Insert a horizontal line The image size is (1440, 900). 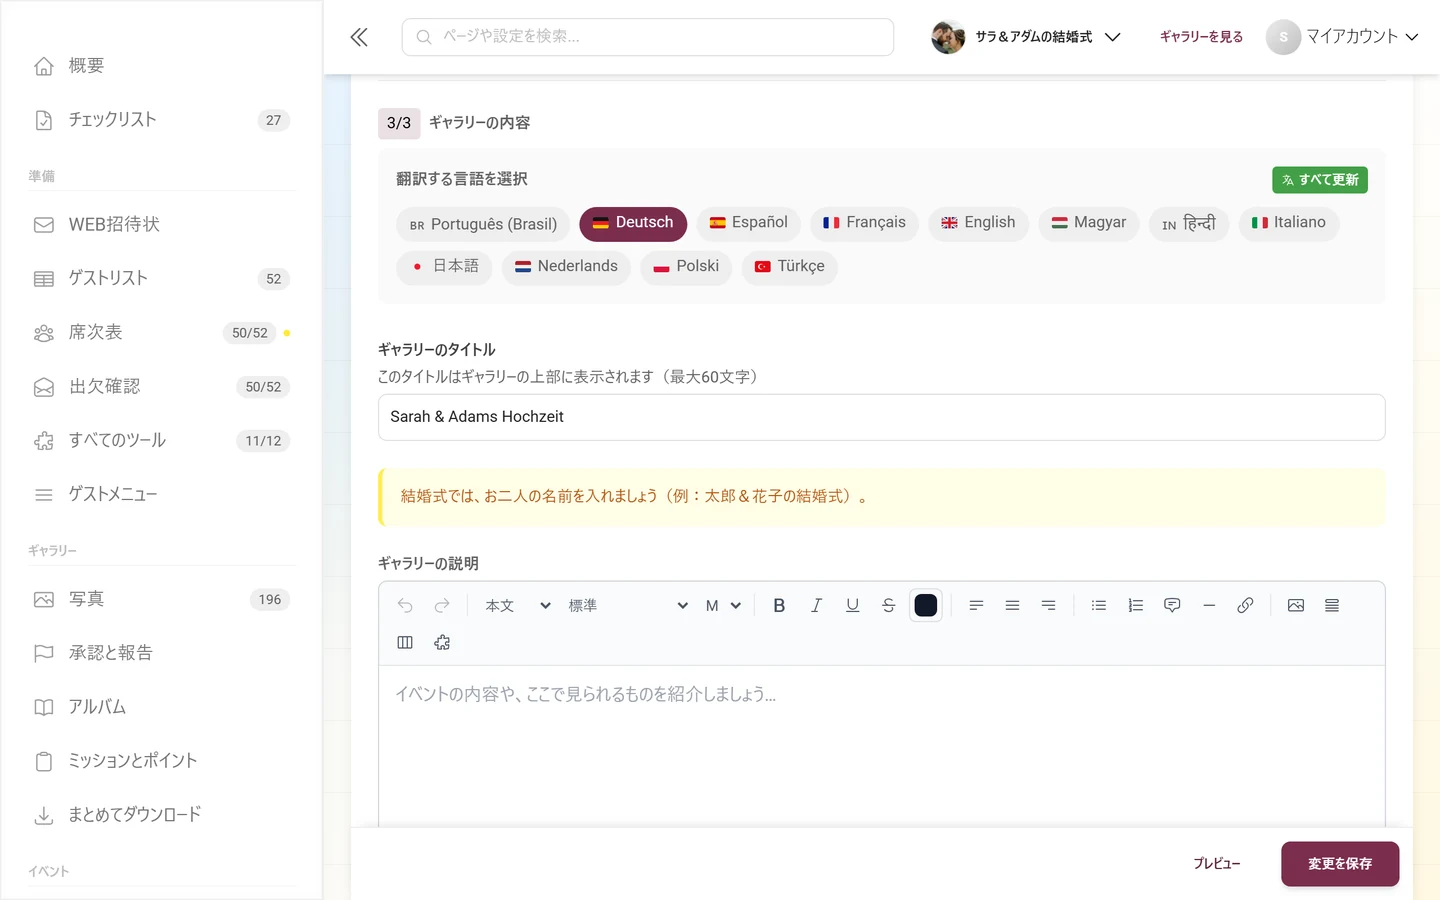[1209, 605]
